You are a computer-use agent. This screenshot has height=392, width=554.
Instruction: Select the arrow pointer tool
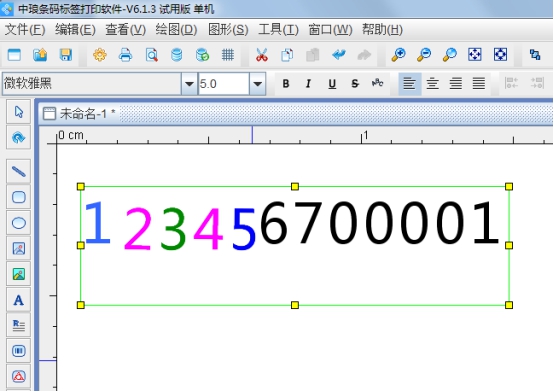coord(18,112)
